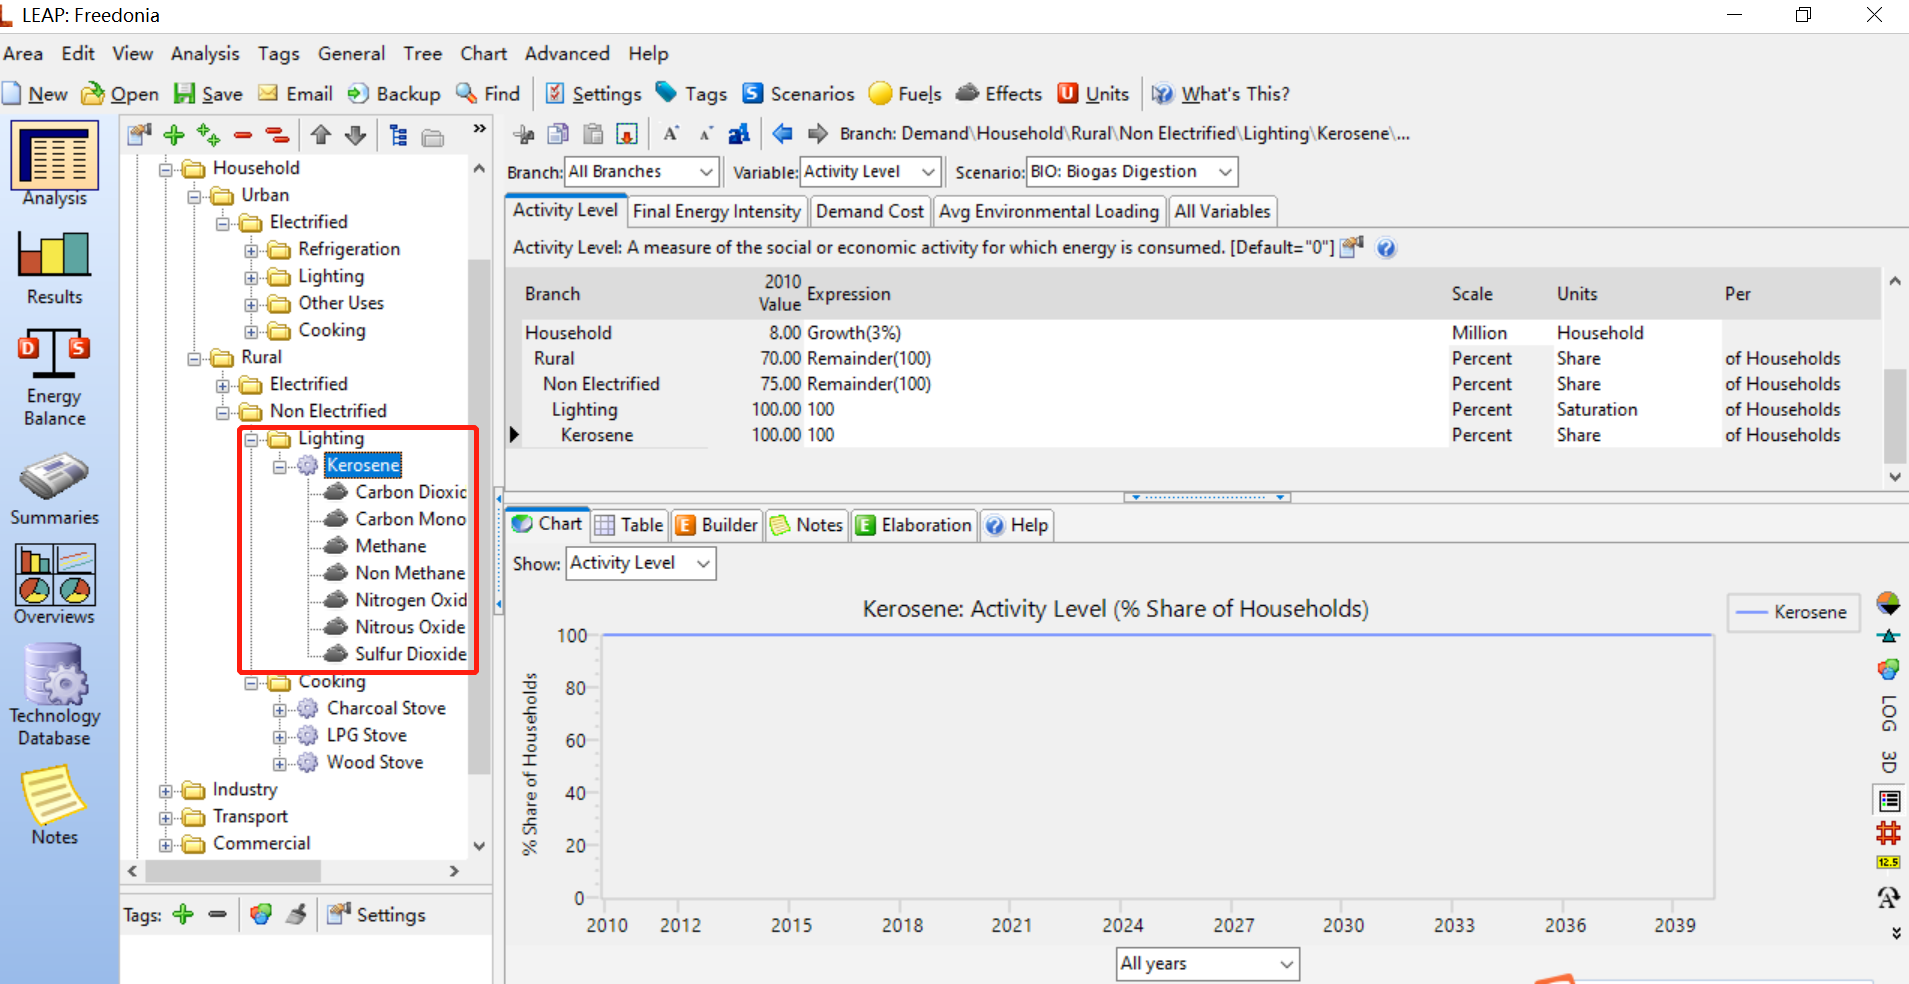Collapse the Urban tree branch

194,195
